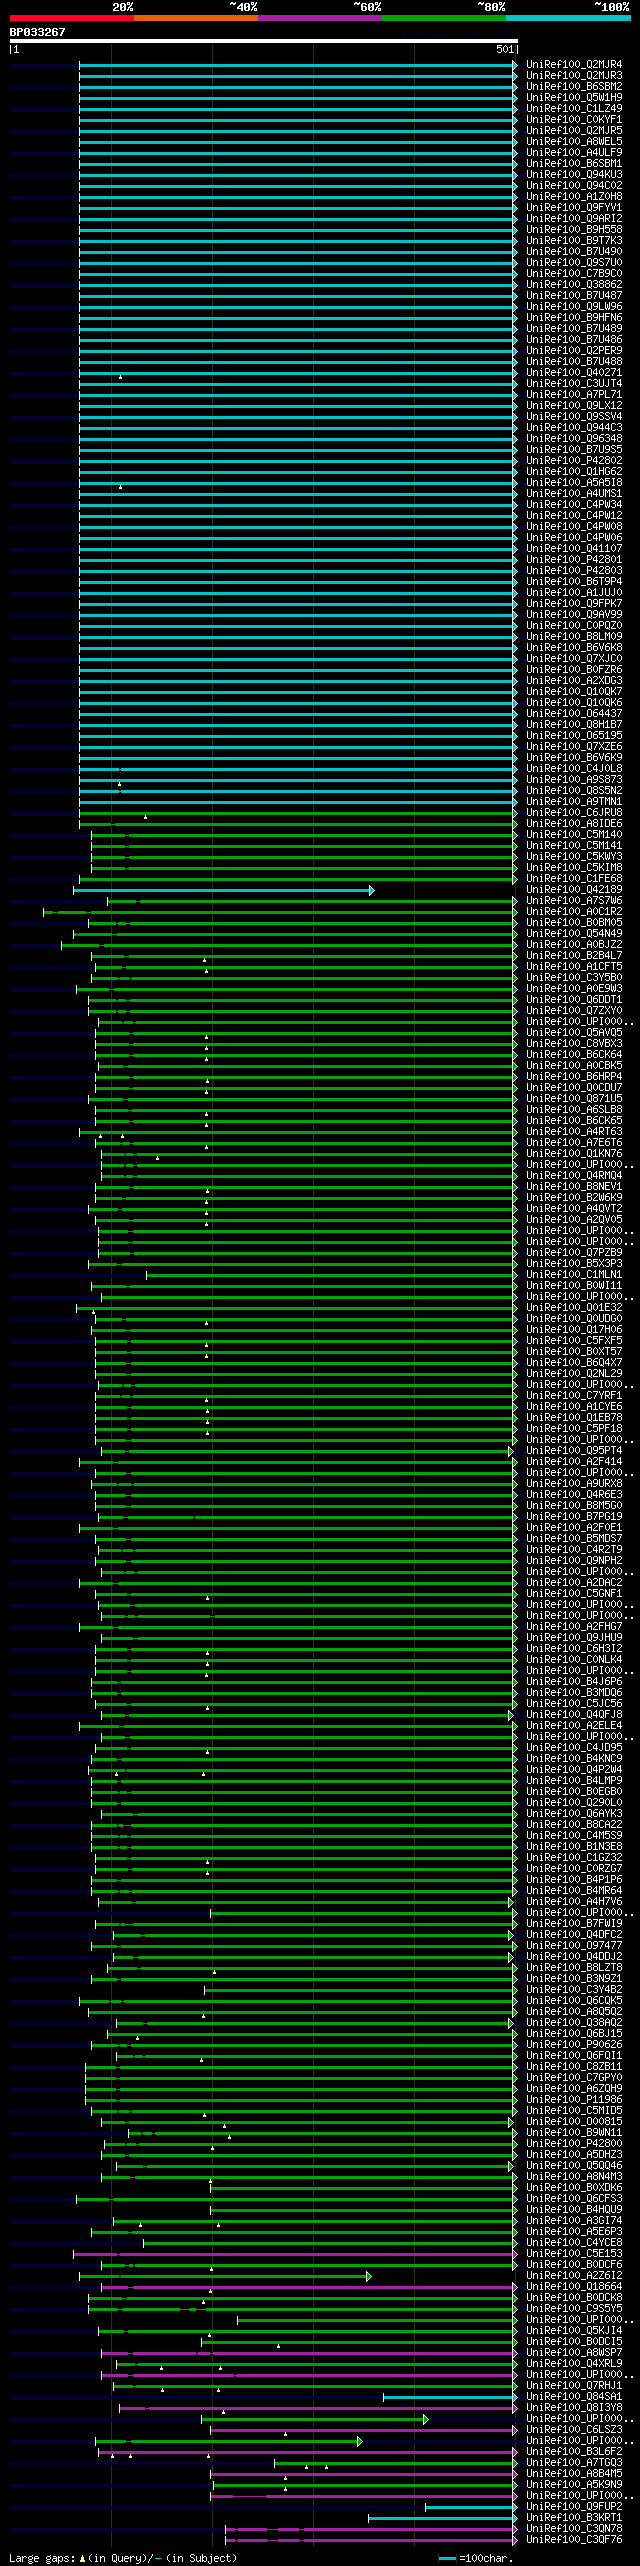Select hit UniRef100_B6SBM2
The image size is (640, 2566).
574,87
